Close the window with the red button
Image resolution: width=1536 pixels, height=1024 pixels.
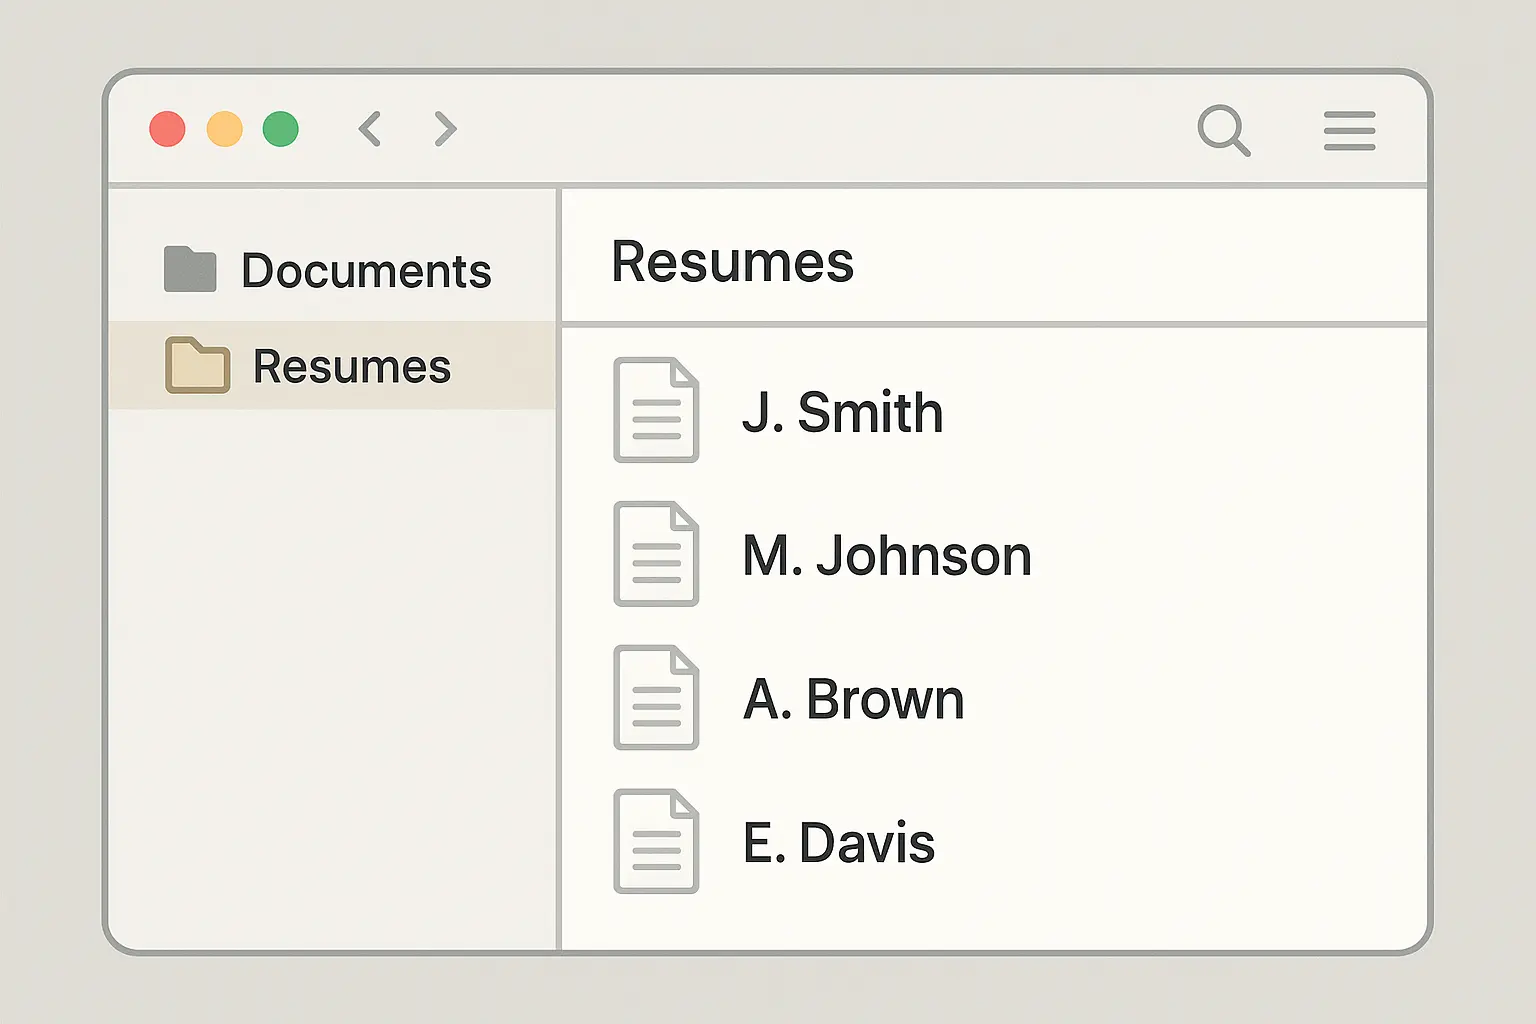(167, 129)
